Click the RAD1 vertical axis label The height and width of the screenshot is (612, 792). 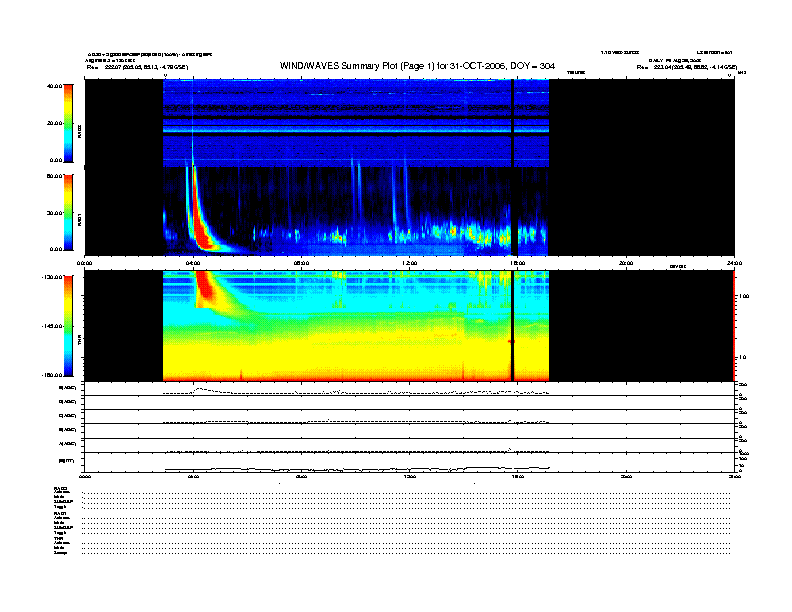click(79, 219)
